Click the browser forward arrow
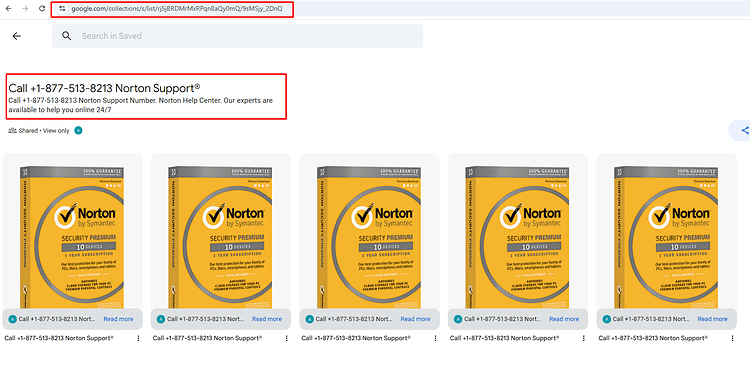 tap(25, 9)
